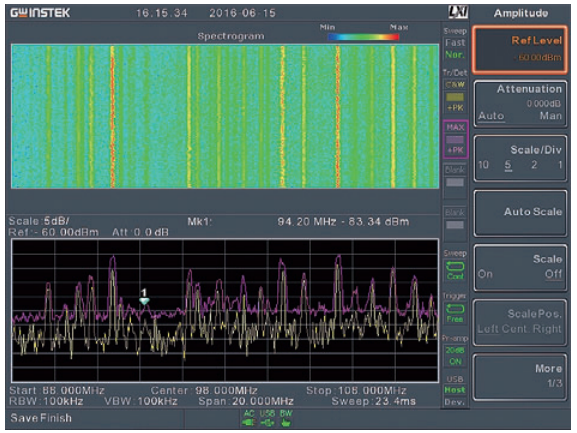
Task: Click the 2016-06-15 date display
Action: pos(243,13)
